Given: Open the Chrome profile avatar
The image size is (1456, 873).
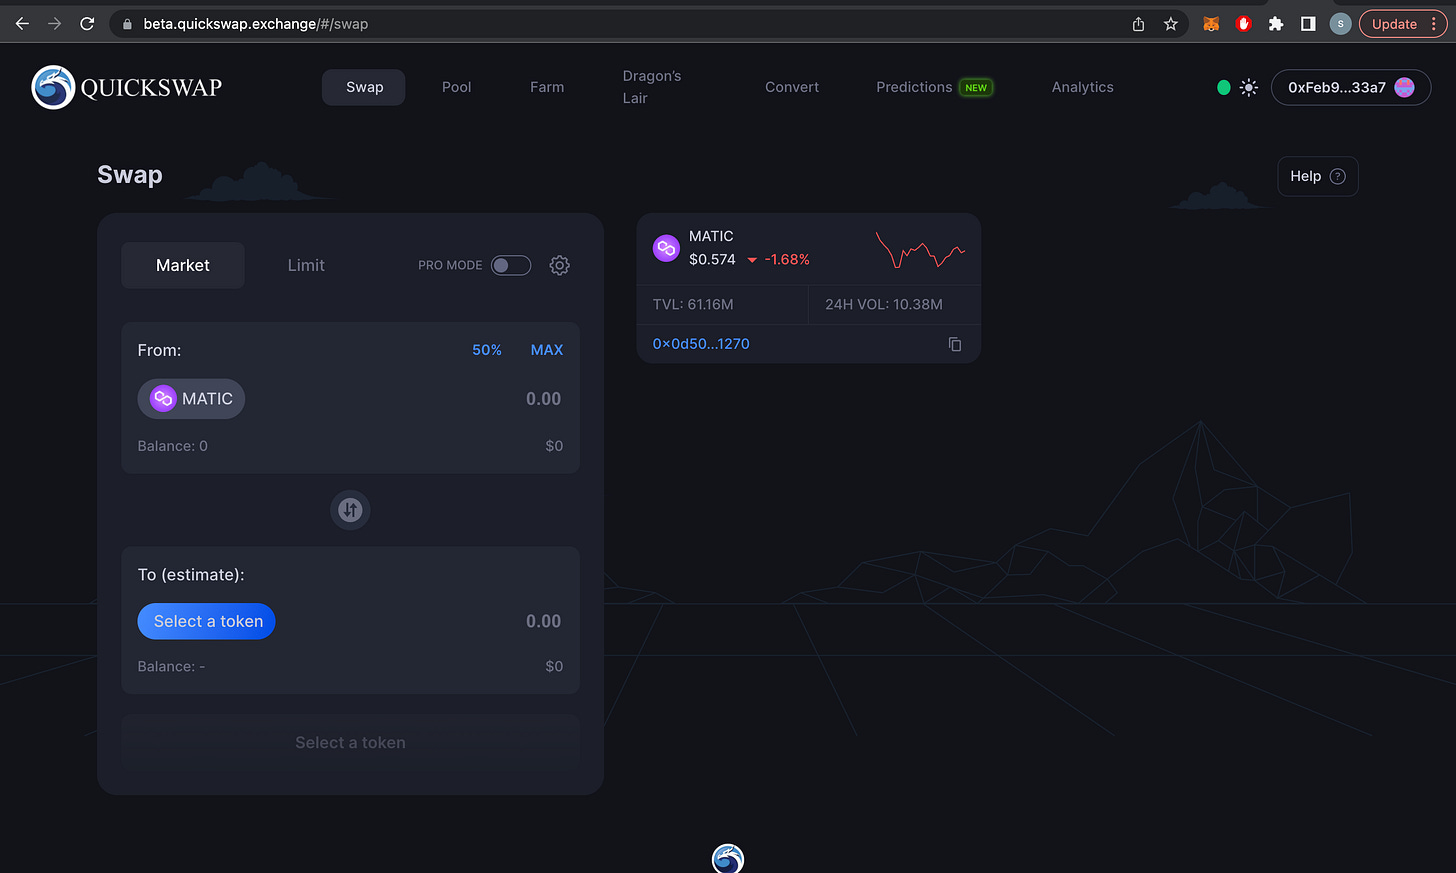Looking at the screenshot, I should point(1340,24).
